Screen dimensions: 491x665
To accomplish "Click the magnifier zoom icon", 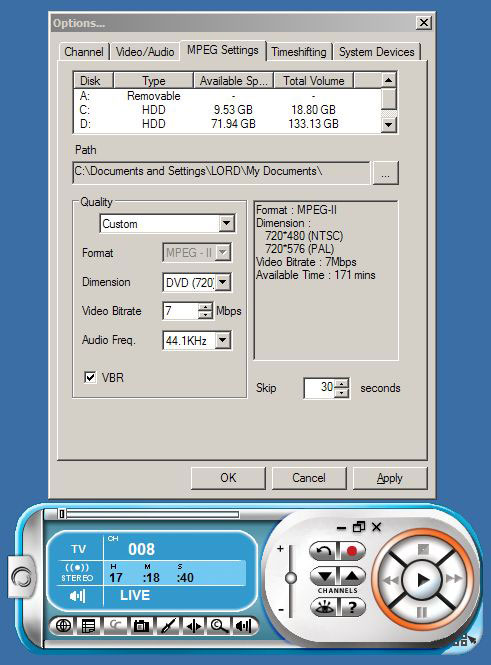I will [219, 626].
